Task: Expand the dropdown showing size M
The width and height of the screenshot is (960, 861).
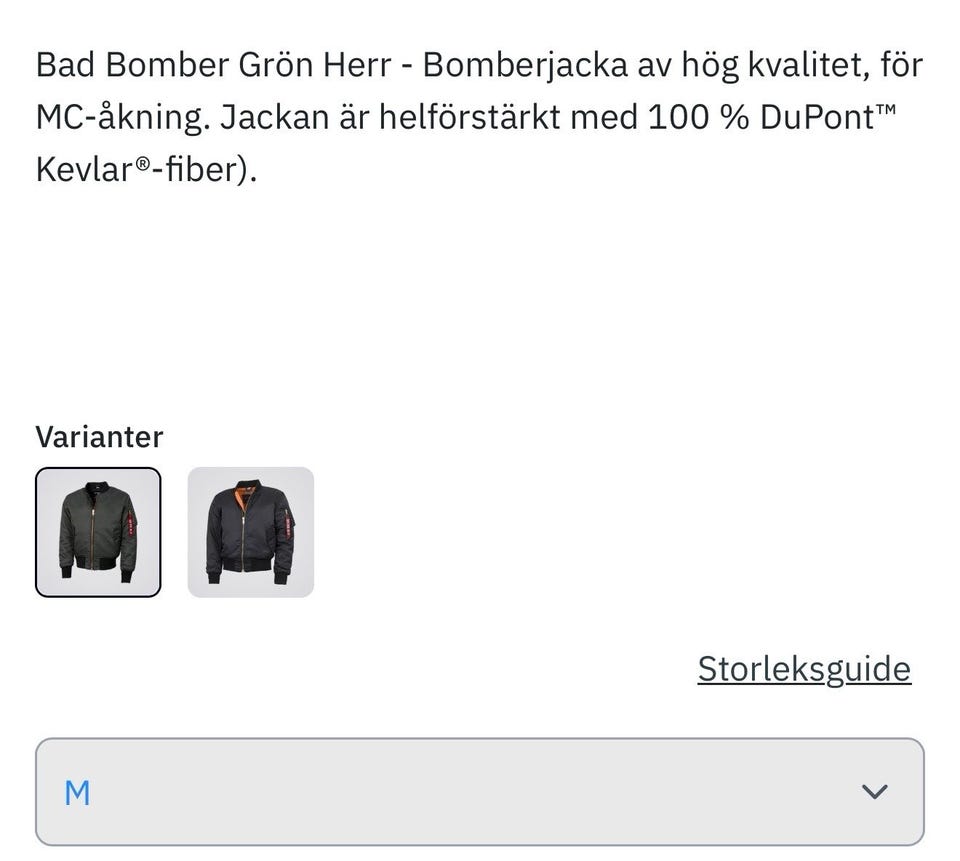Action: [480, 791]
